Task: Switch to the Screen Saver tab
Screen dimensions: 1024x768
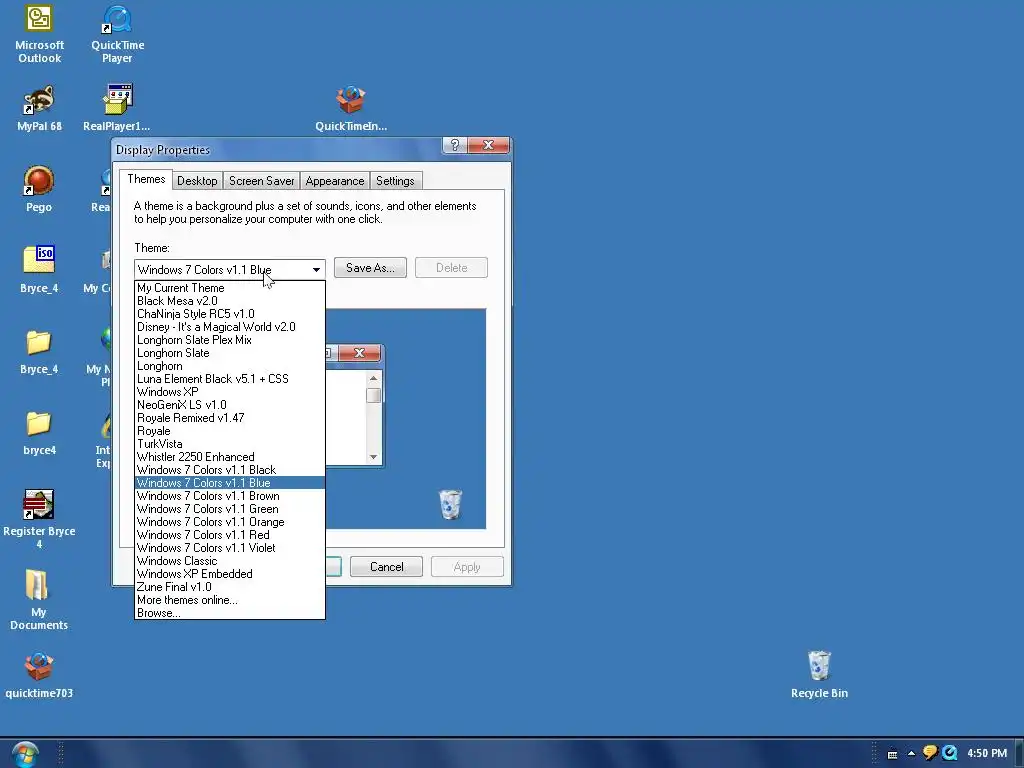Action: point(261,181)
